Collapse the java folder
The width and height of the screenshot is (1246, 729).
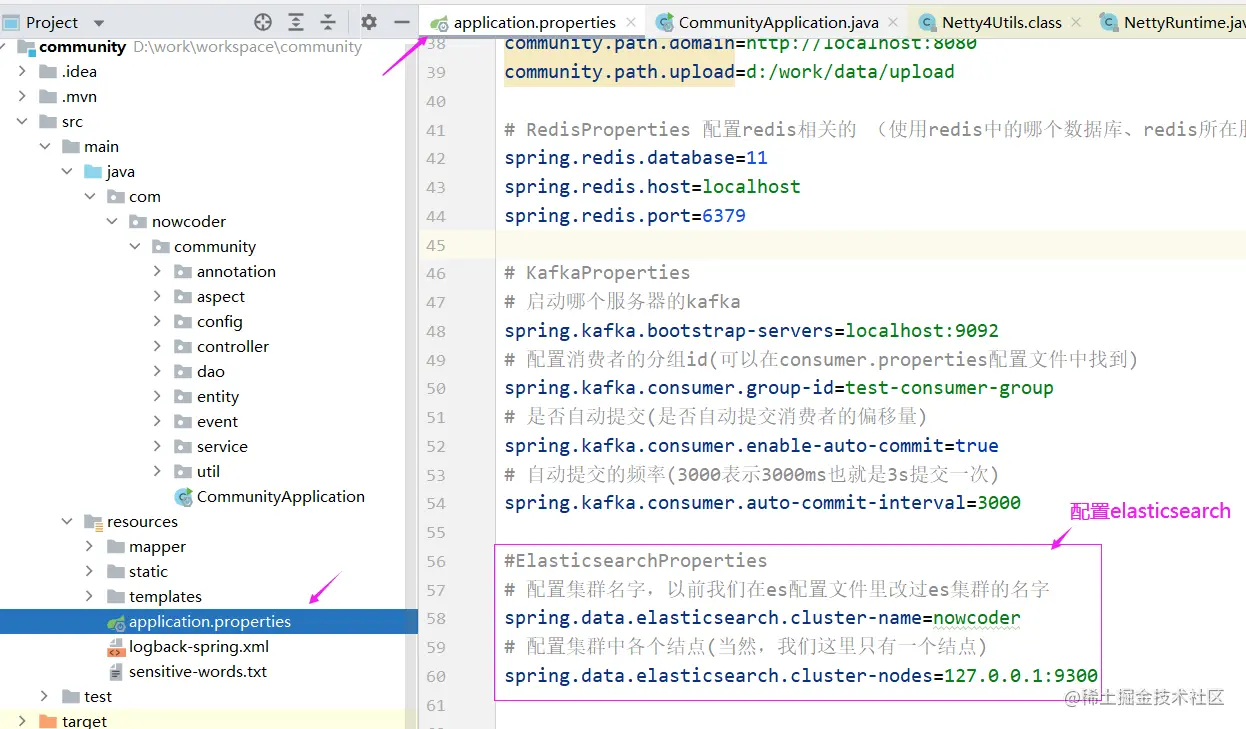[67, 172]
